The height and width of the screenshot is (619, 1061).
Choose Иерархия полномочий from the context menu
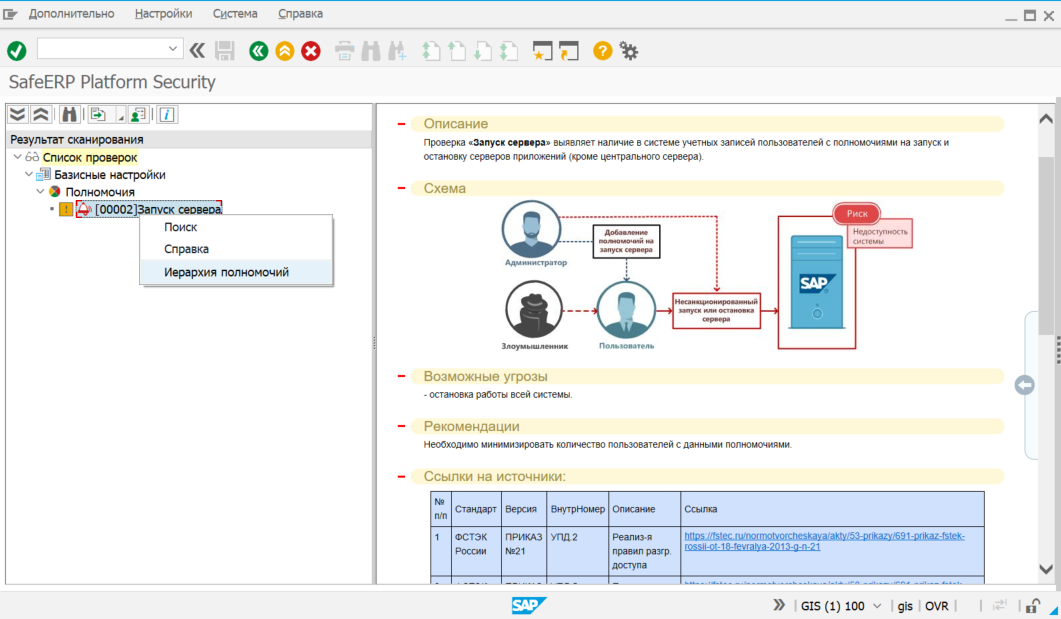(236, 272)
